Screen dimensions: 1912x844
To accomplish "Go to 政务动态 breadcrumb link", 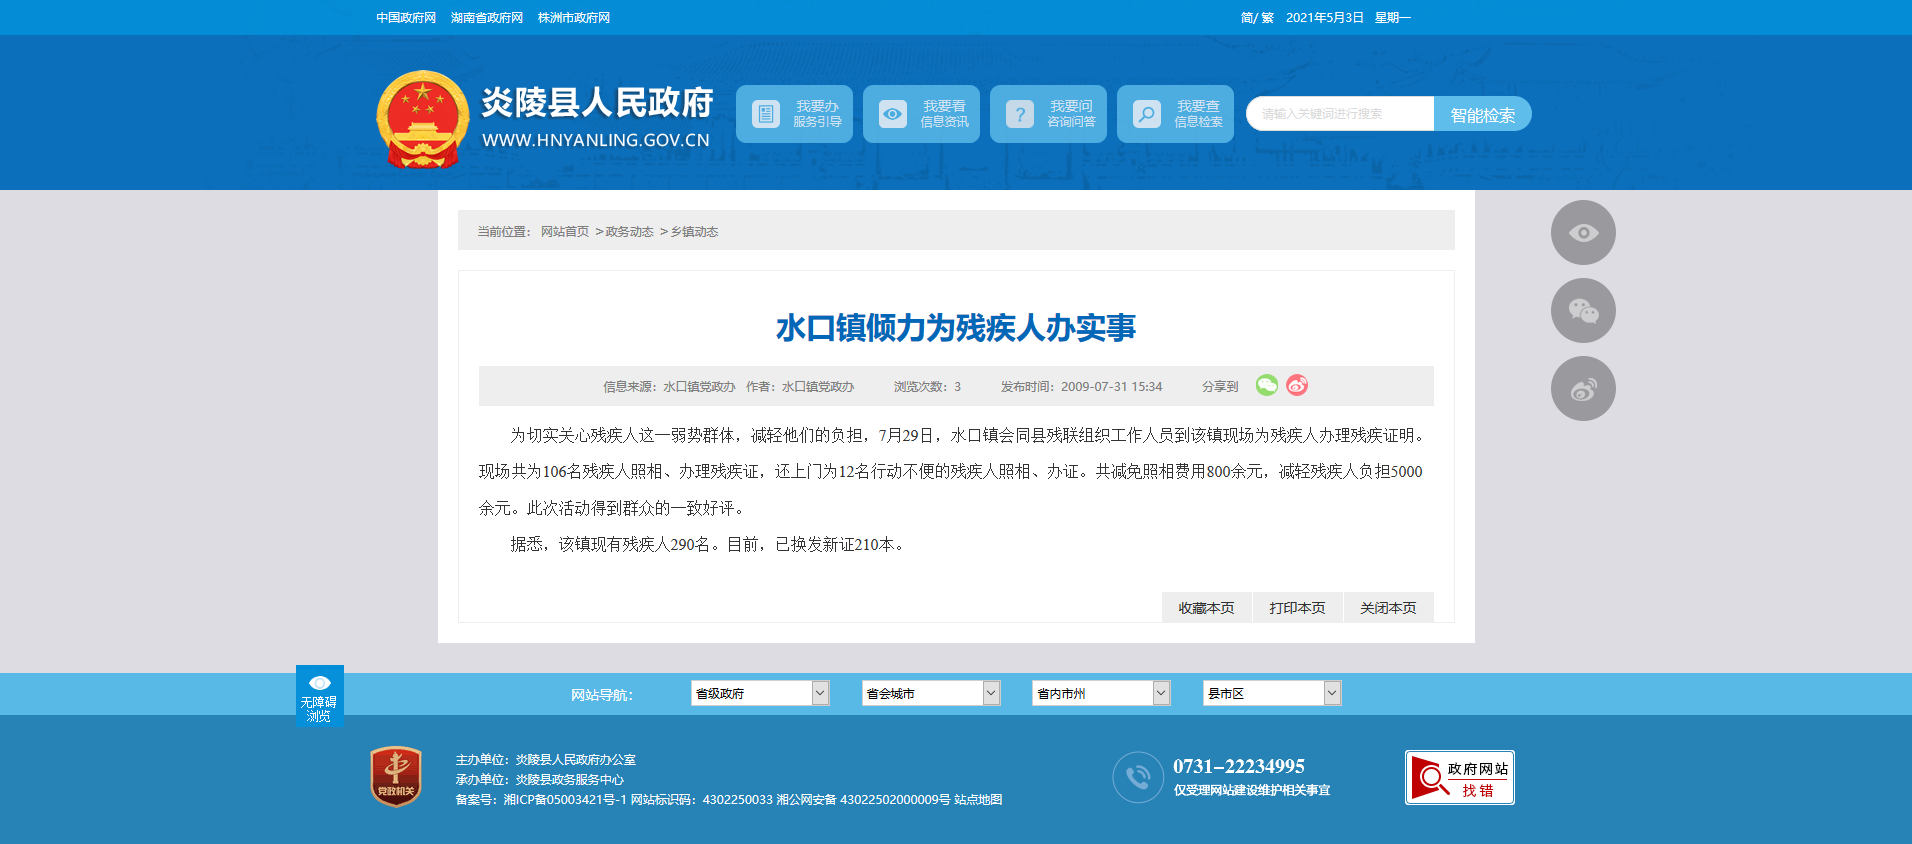I will coord(629,232).
